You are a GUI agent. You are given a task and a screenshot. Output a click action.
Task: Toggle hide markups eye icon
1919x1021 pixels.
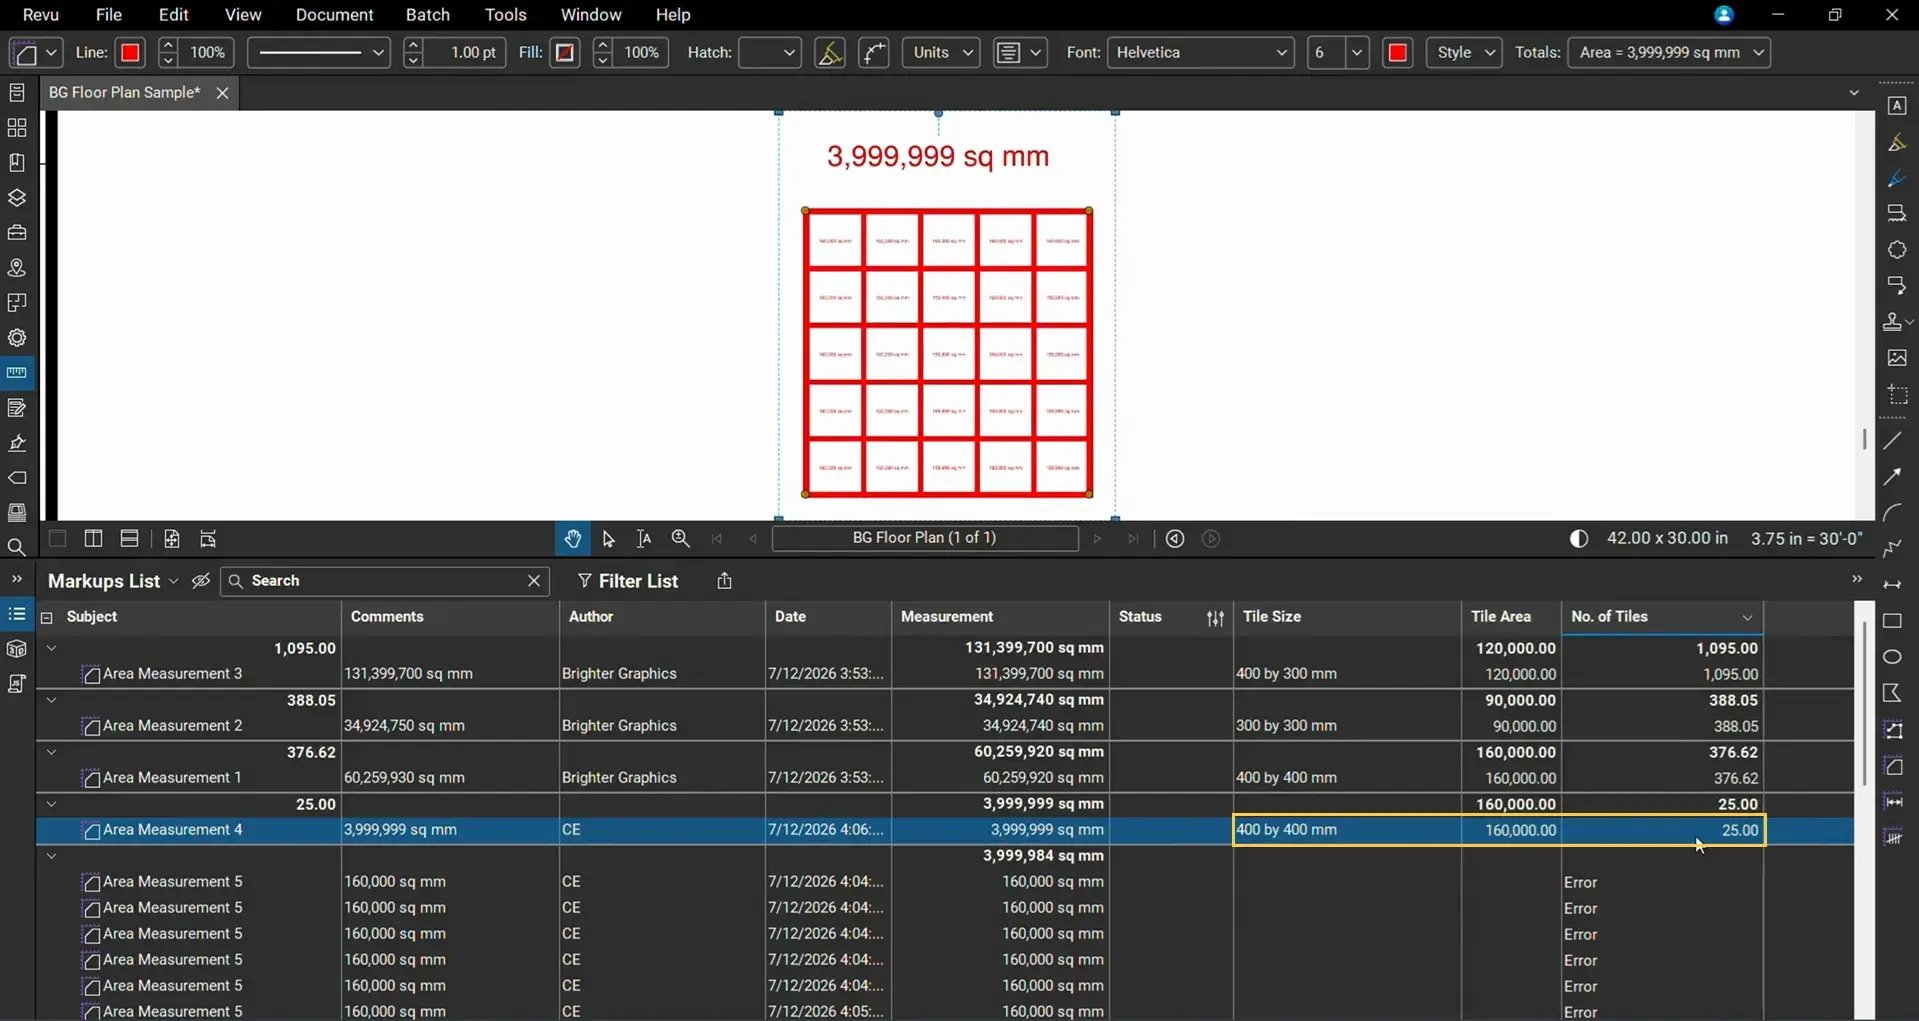click(201, 581)
